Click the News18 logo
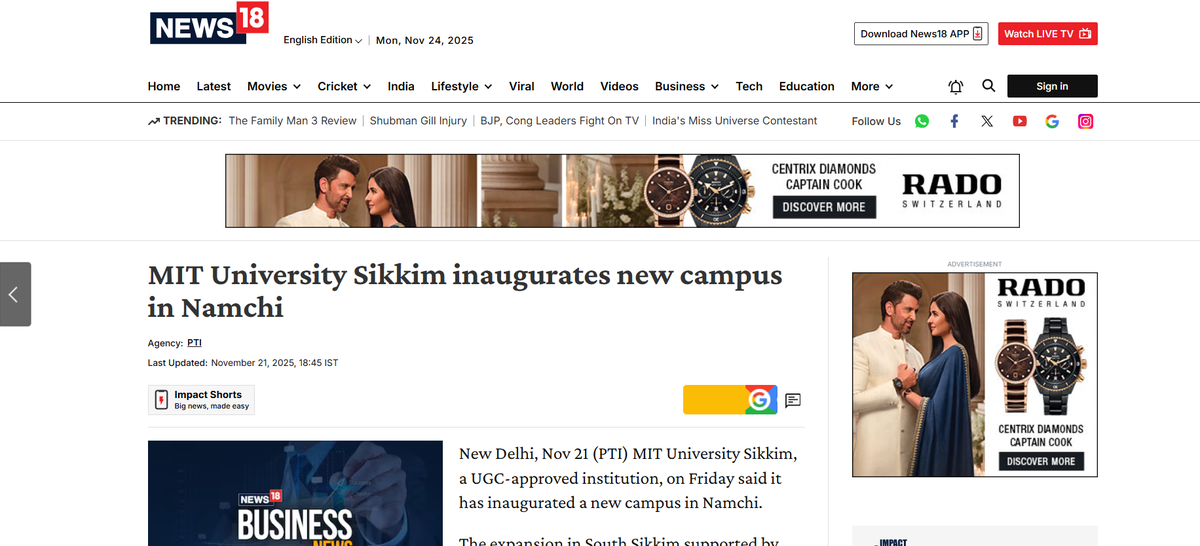The width and height of the screenshot is (1200, 546). (x=209, y=24)
